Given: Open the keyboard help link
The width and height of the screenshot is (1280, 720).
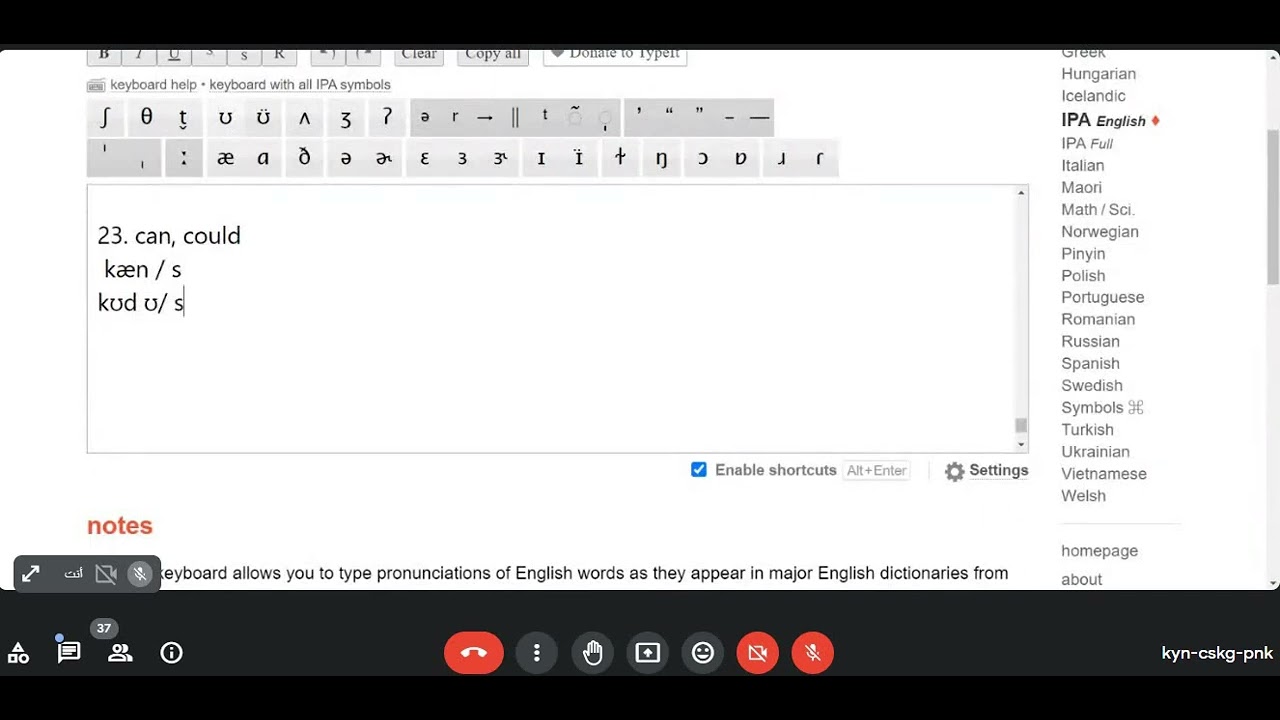Looking at the screenshot, I should coord(153,85).
